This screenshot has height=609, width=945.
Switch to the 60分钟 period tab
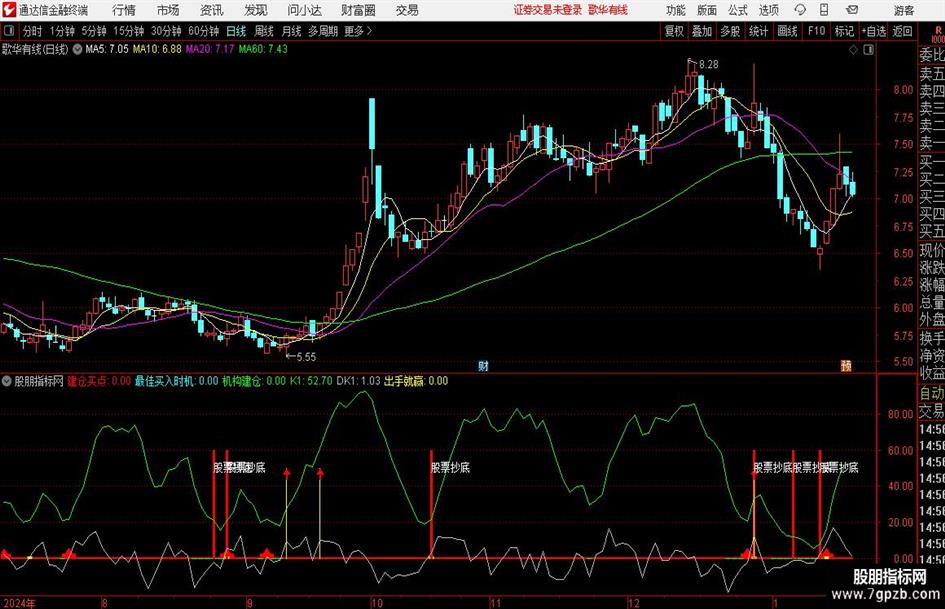click(203, 31)
